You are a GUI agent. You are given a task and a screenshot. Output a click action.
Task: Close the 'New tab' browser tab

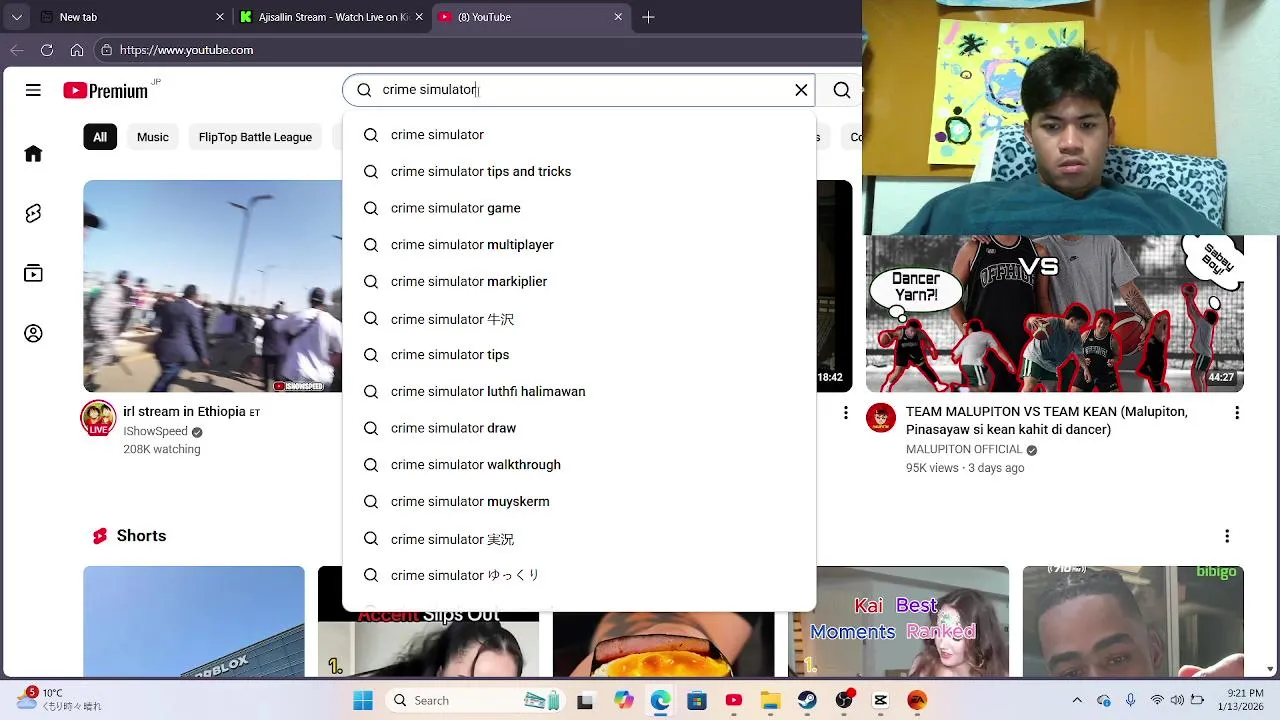[219, 17]
